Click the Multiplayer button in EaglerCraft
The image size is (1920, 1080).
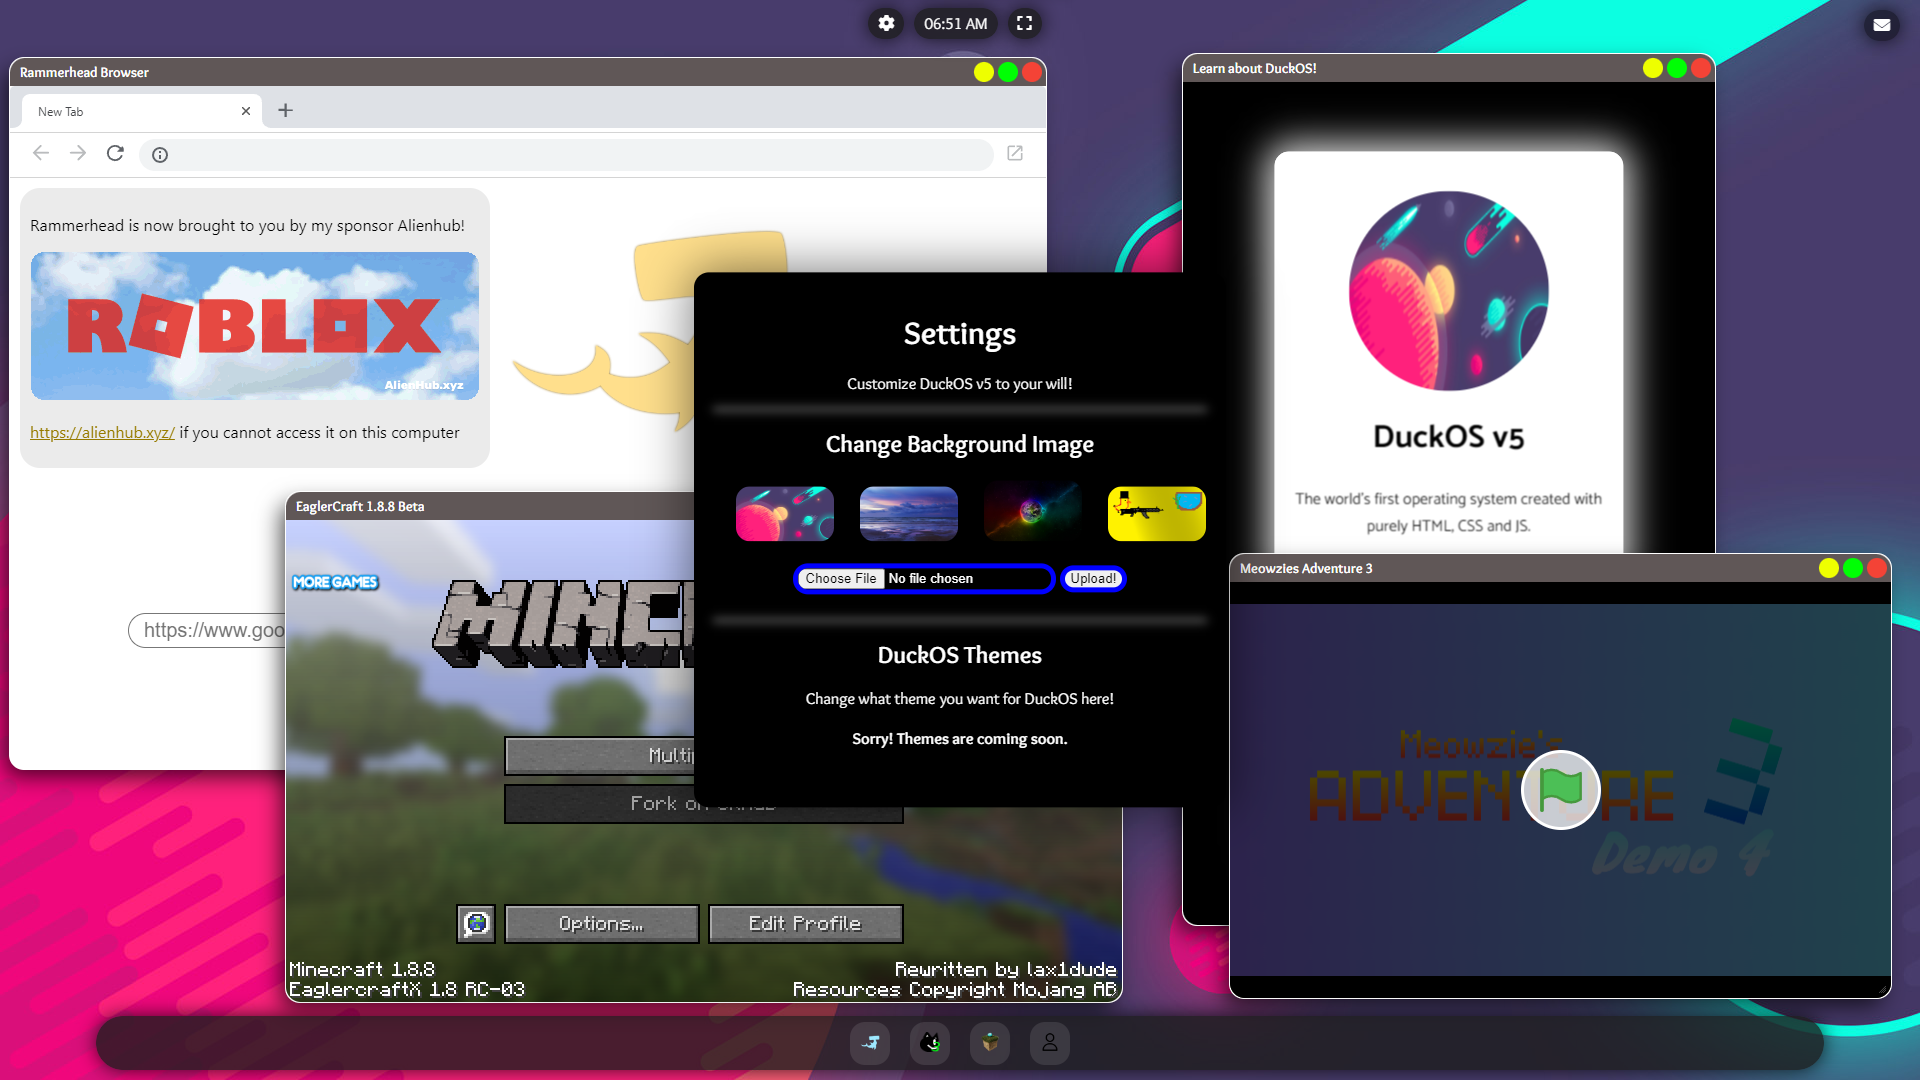pos(600,756)
